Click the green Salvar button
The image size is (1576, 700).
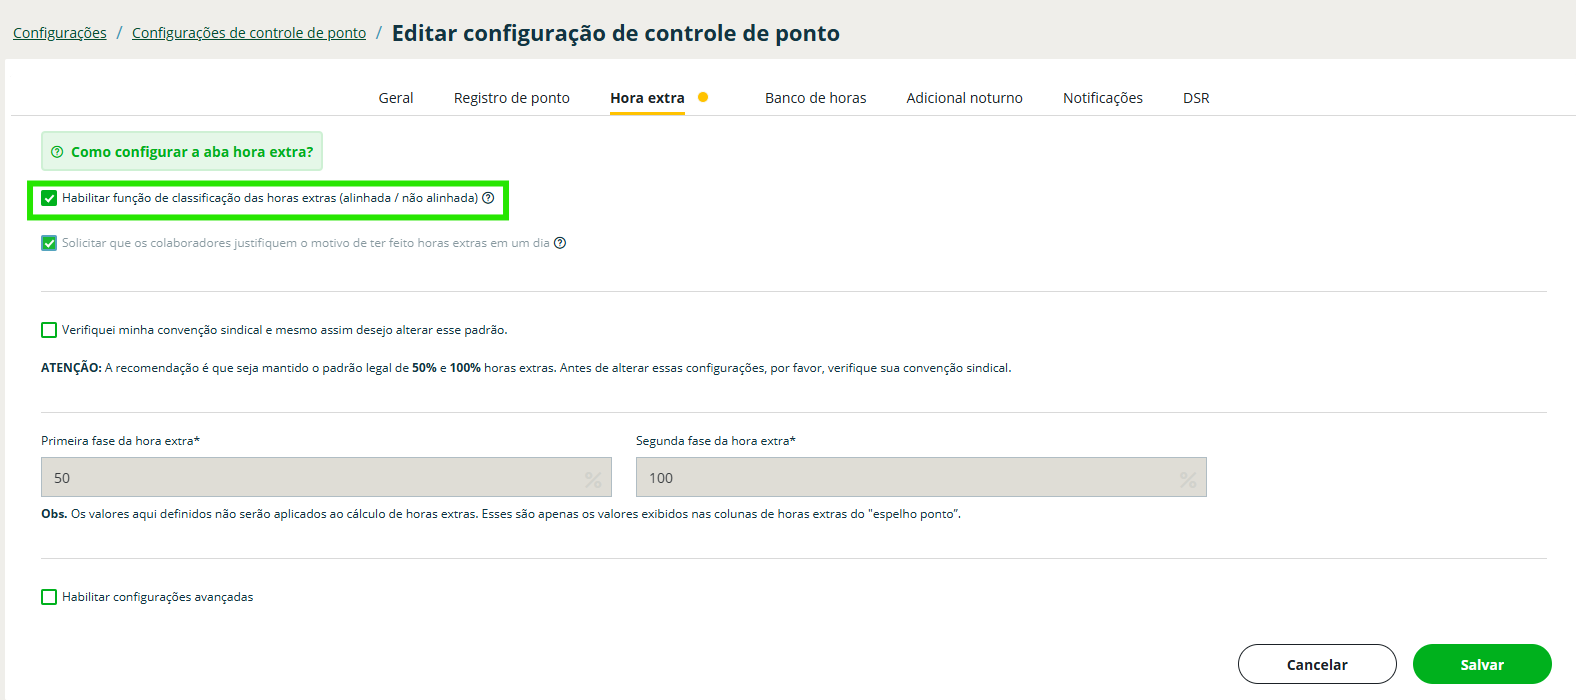pyautogui.click(x=1481, y=664)
